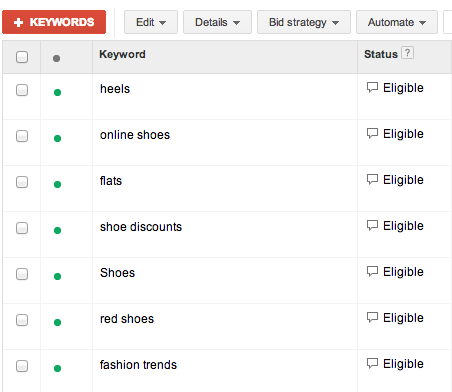452x392 pixels.
Task: Toggle the select-all checkbox in header
Action: point(22,57)
